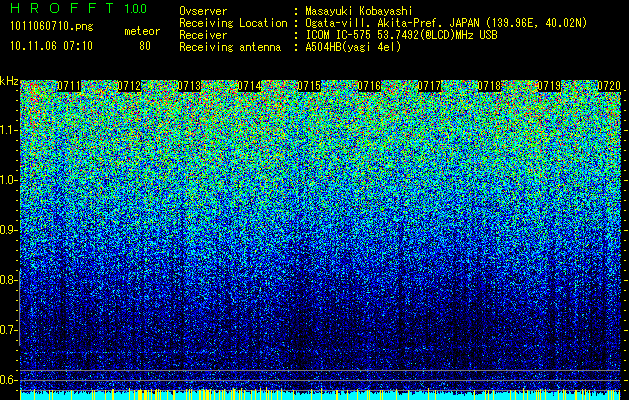Click the observer name Masayuki Kobayashi
Image resolution: width=629 pixels, height=400 pixels.
(x=359, y=11)
